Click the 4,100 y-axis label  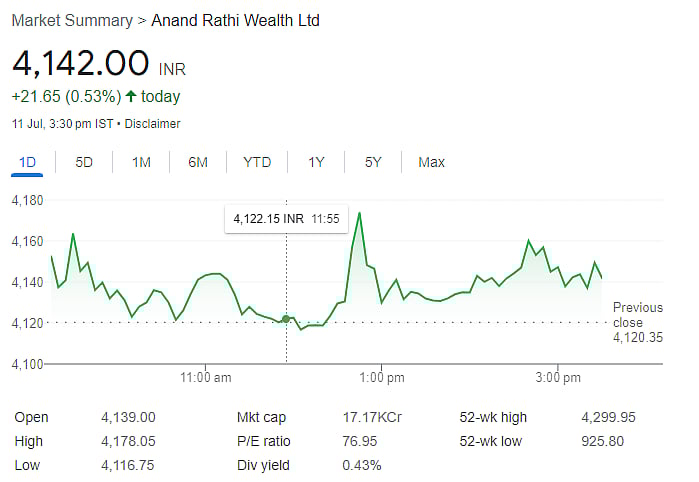(x=27, y=364)
